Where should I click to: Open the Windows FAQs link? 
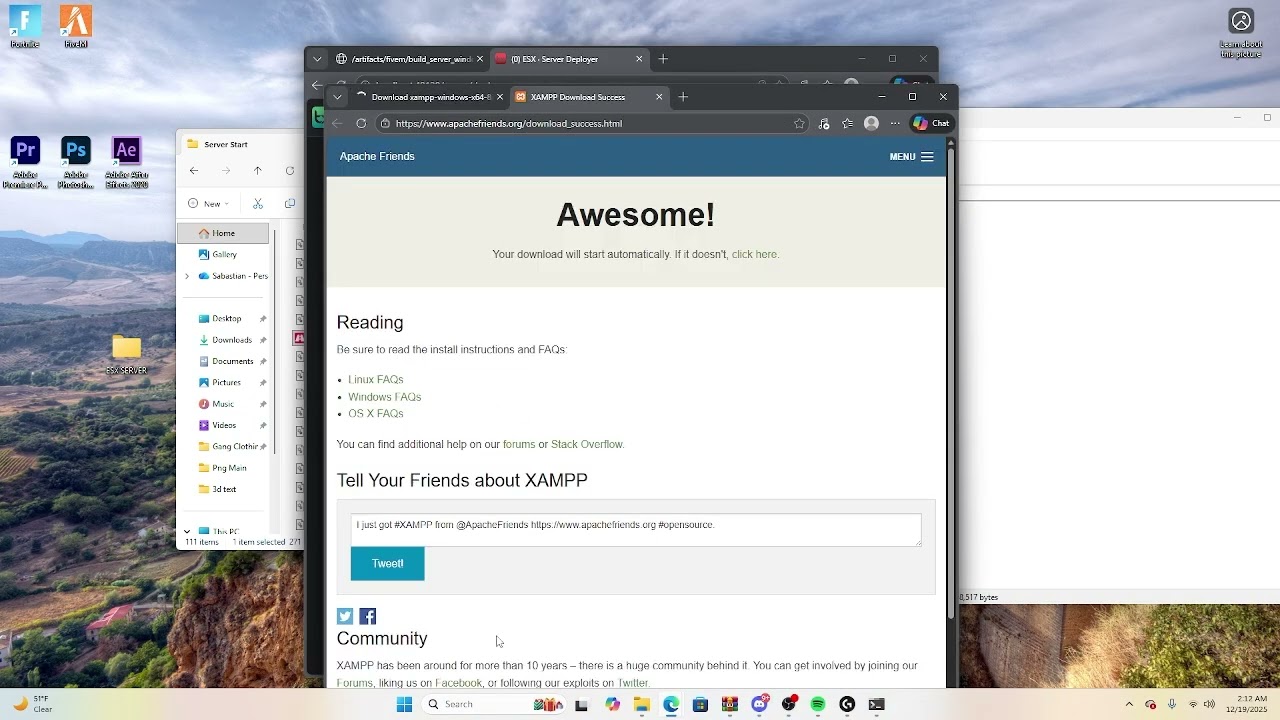tap(385, 397)
